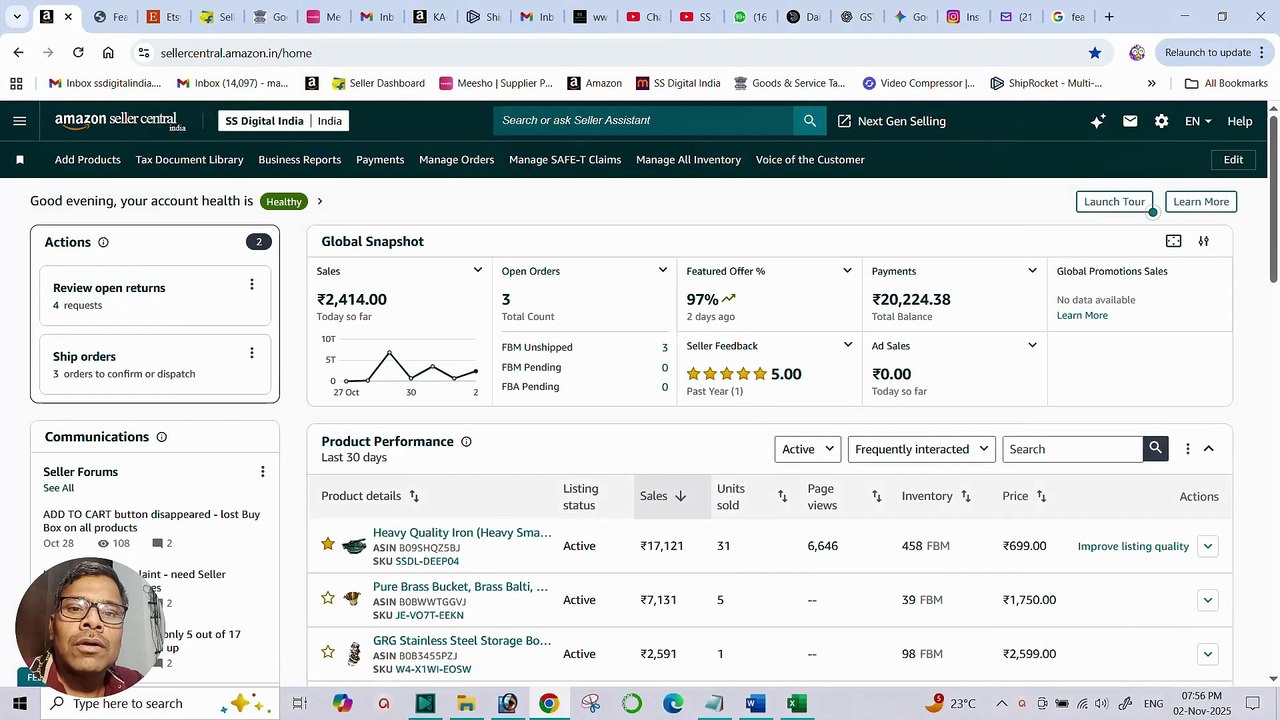Open Excel from the Windows taskbar

coord(796,704)
